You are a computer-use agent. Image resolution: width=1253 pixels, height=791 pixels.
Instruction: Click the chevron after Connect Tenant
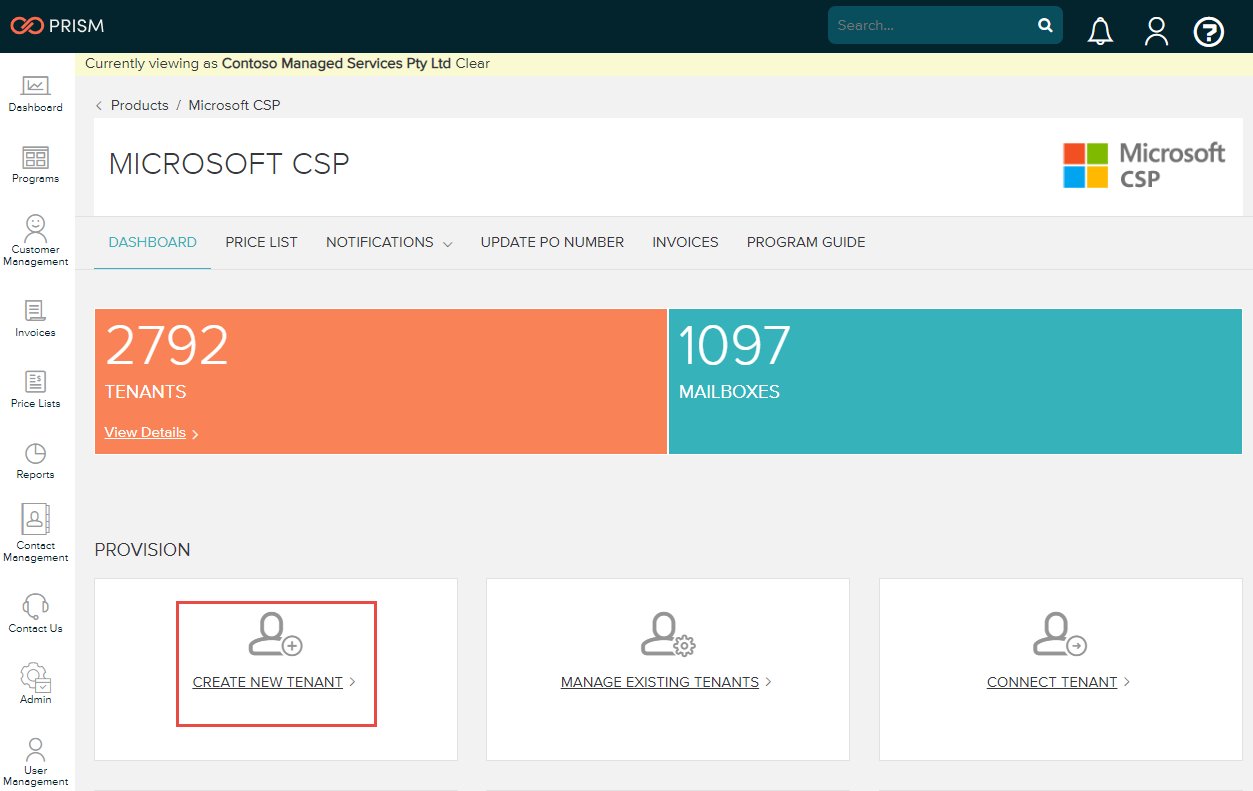coord(1127,682)
